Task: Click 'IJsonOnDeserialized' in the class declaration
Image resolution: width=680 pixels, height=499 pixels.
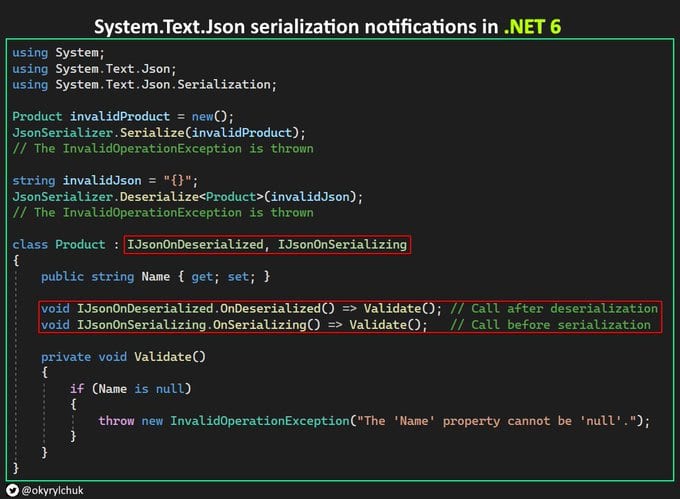Action: tap(195, 244)
